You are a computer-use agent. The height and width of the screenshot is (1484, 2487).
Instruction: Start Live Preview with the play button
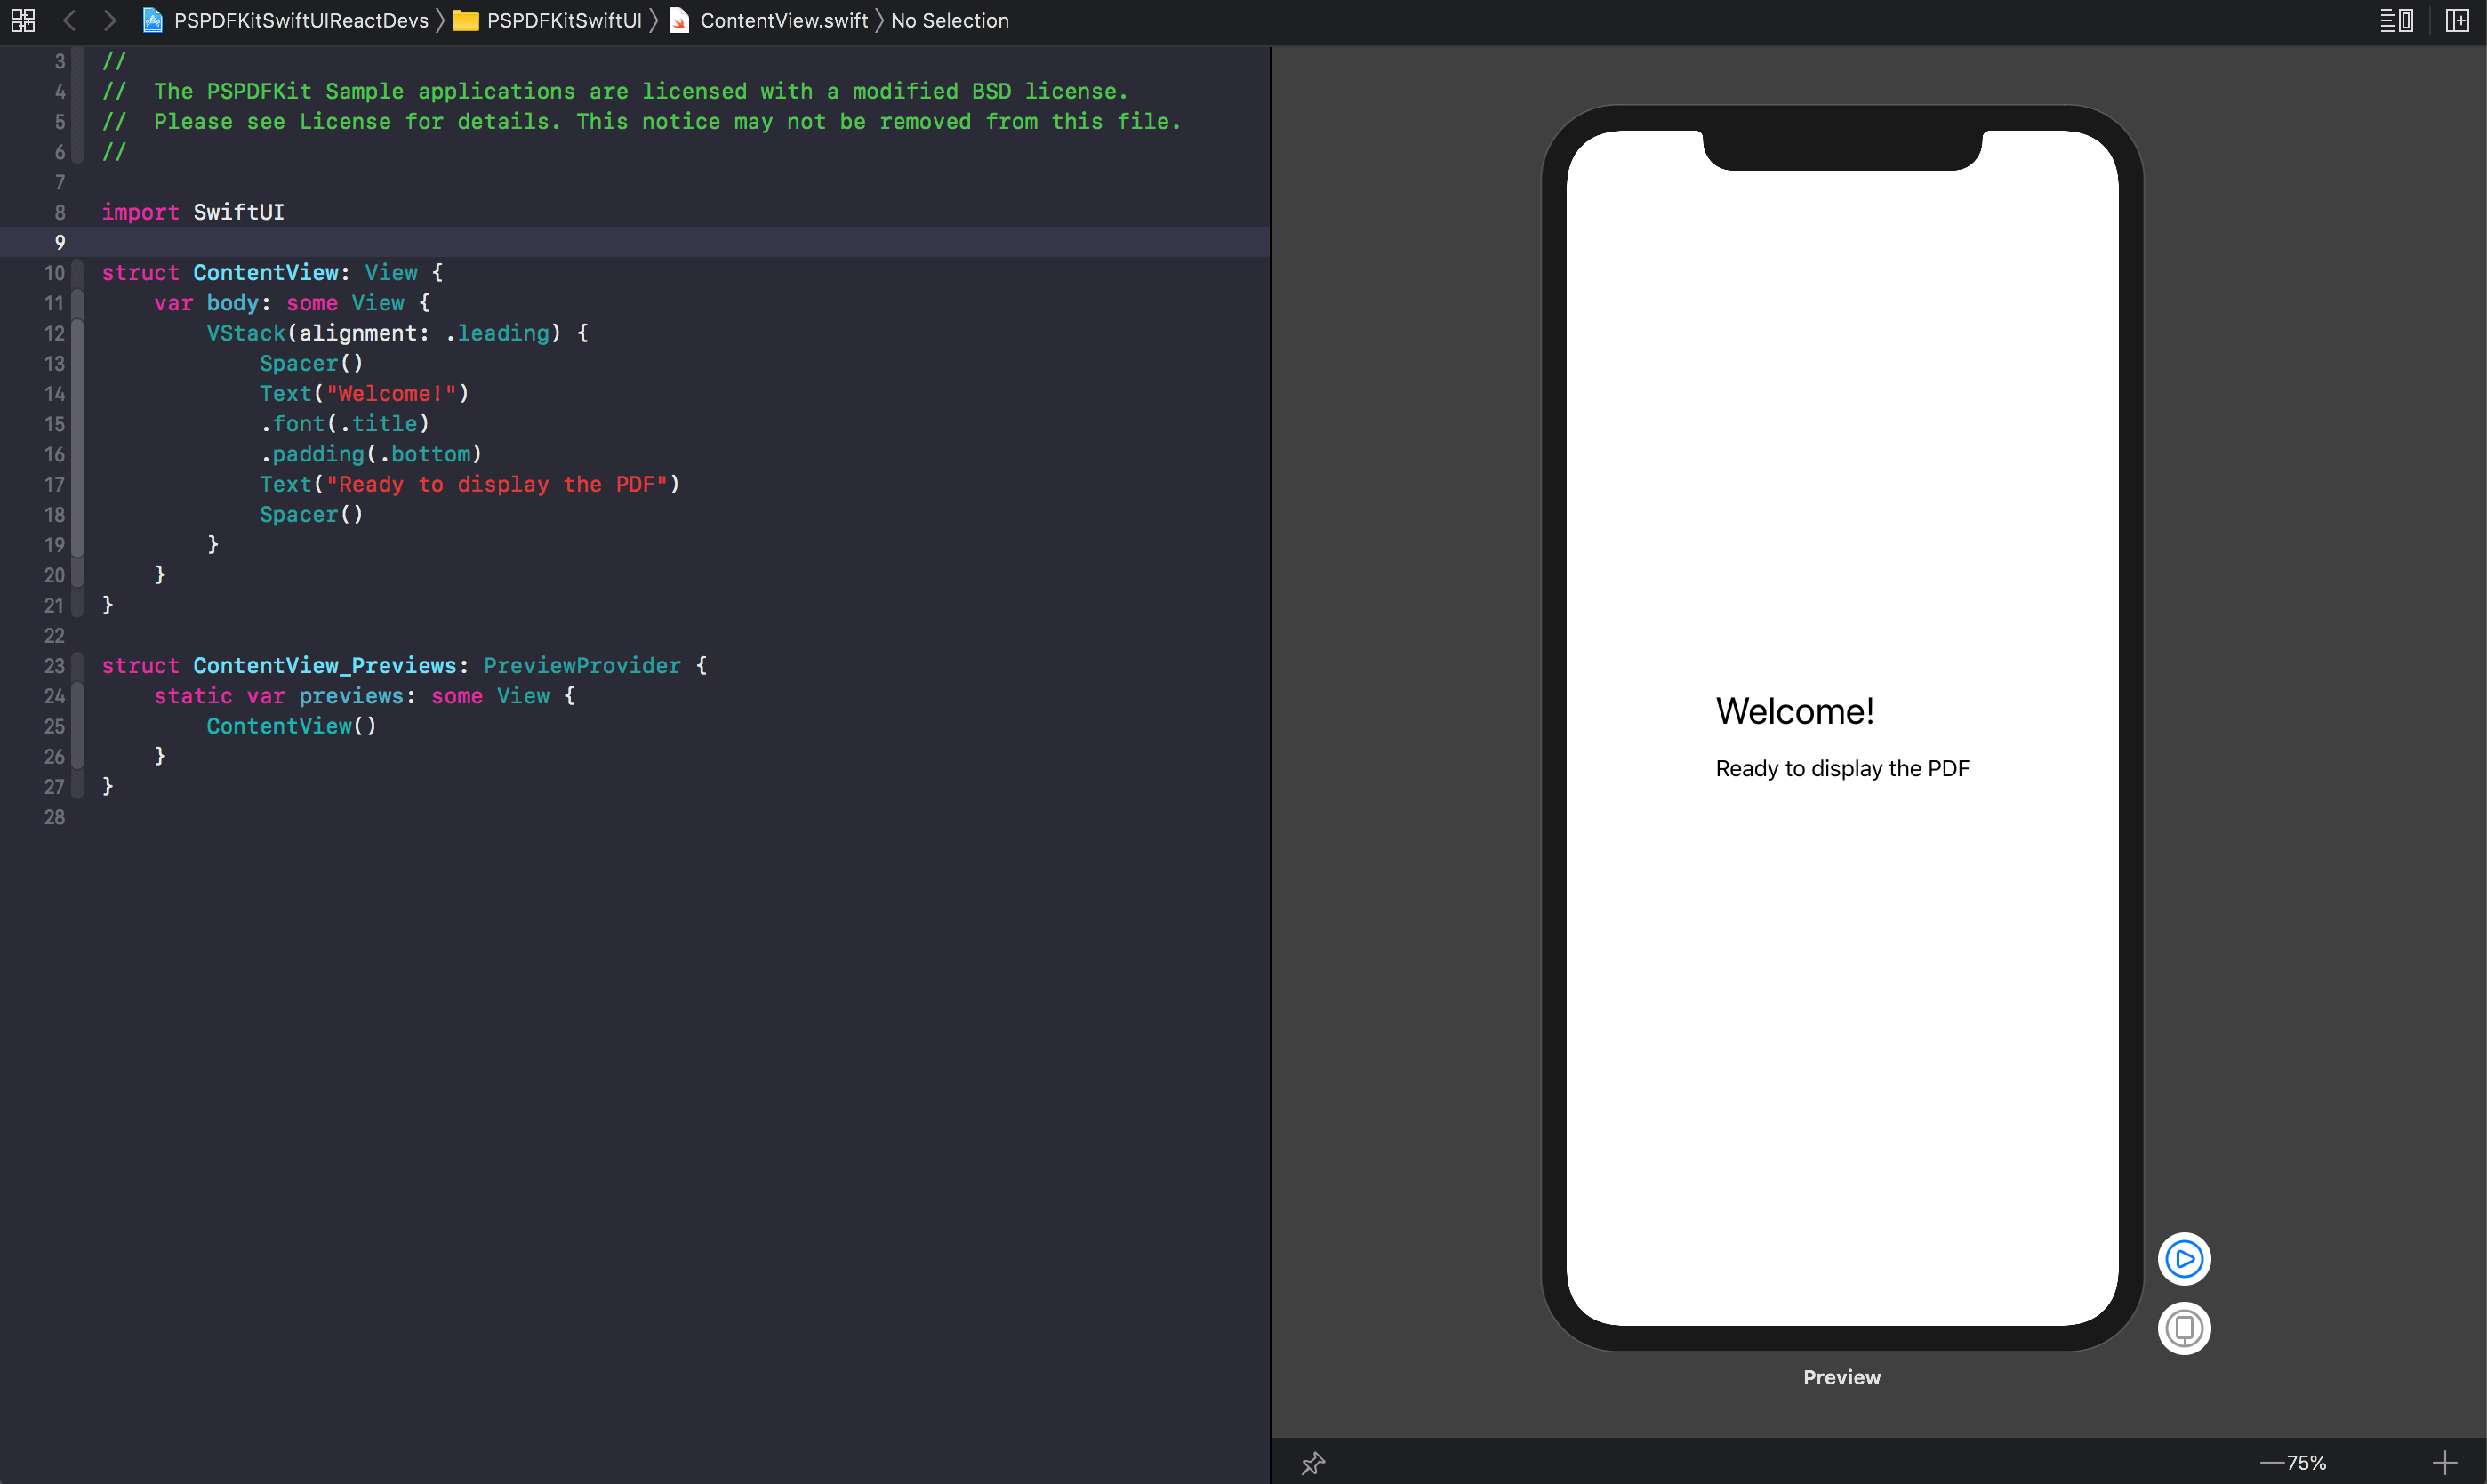pos(2184,1259)
